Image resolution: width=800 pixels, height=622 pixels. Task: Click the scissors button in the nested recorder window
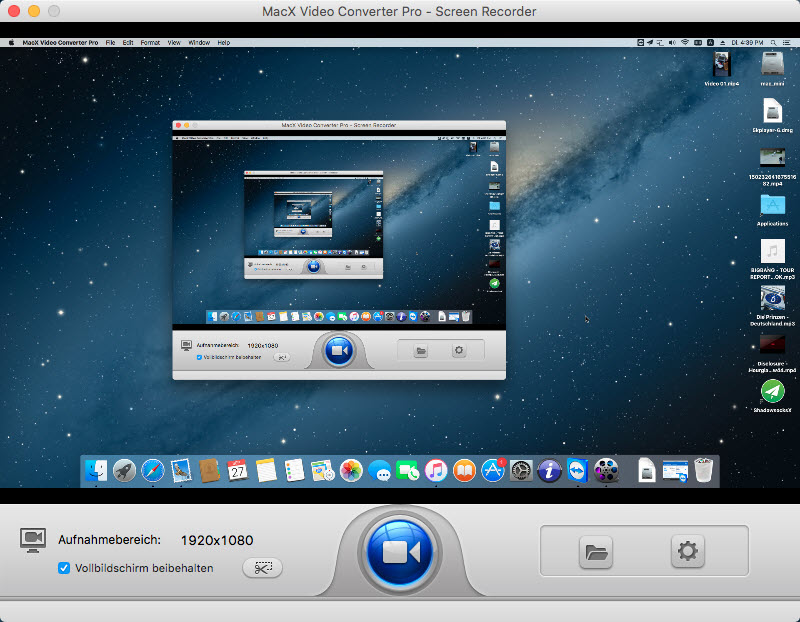click(282, 357)
